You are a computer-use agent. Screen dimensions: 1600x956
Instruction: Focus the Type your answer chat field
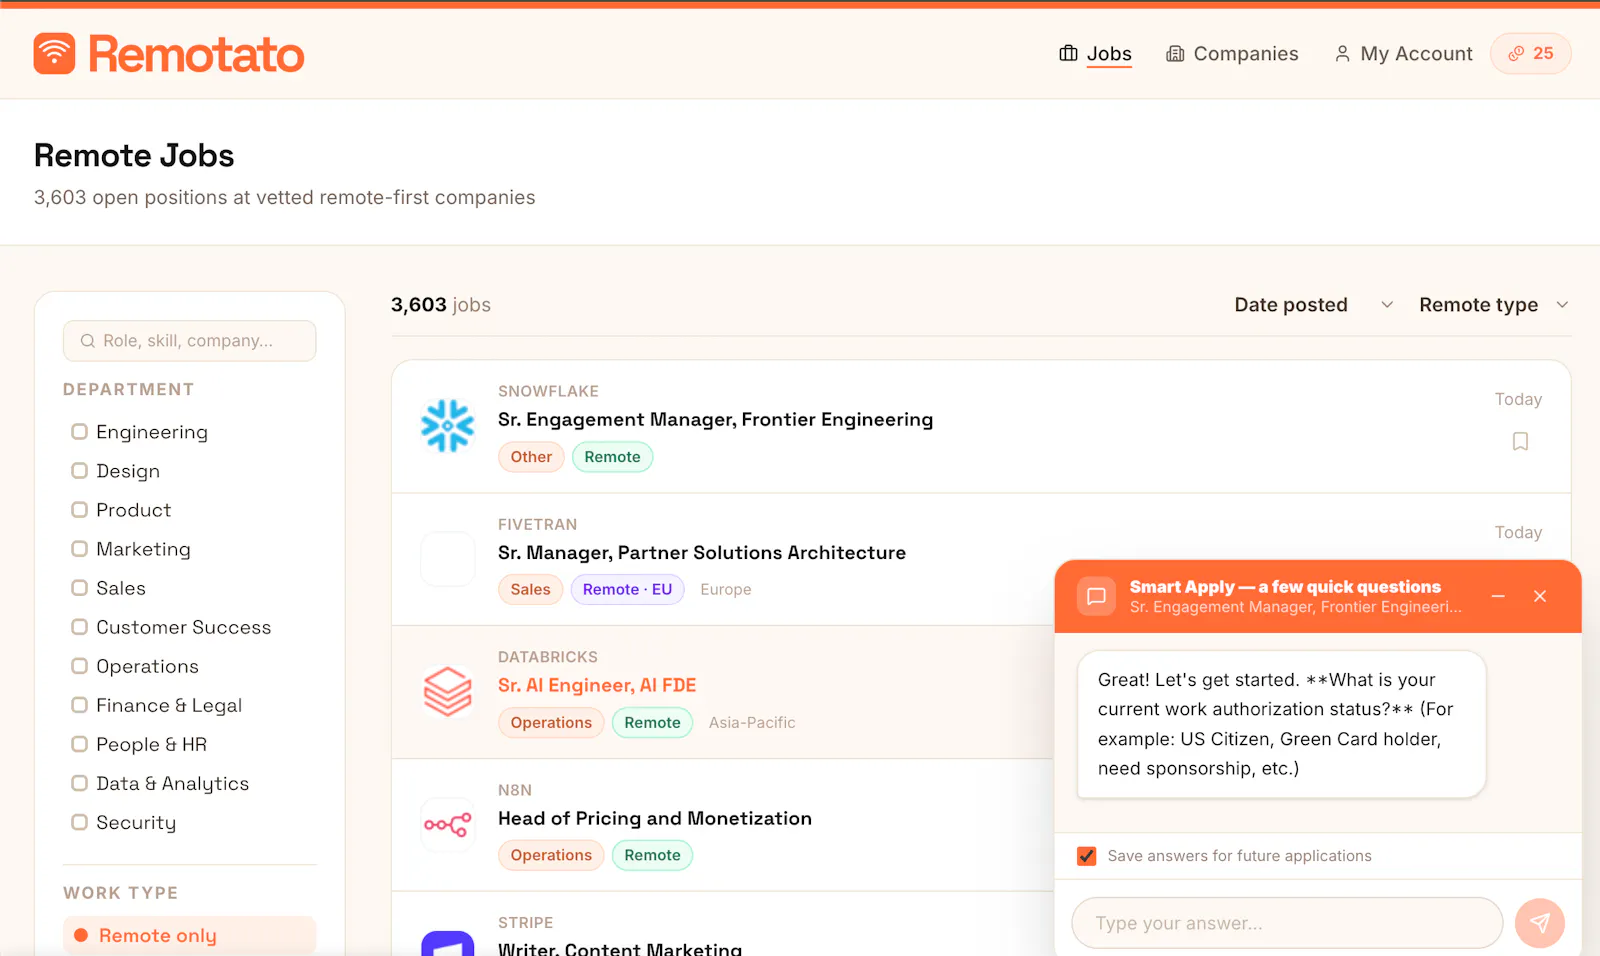click(1287, 923)
